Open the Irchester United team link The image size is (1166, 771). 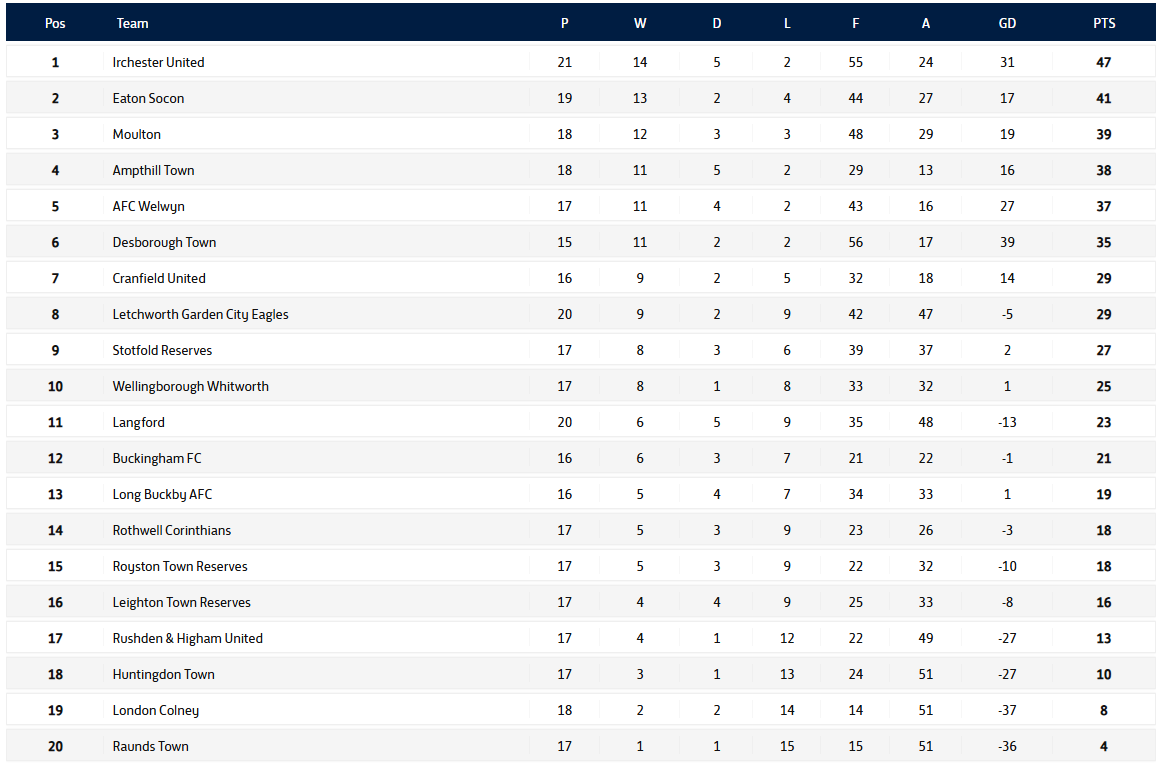[x=158, y=62]
